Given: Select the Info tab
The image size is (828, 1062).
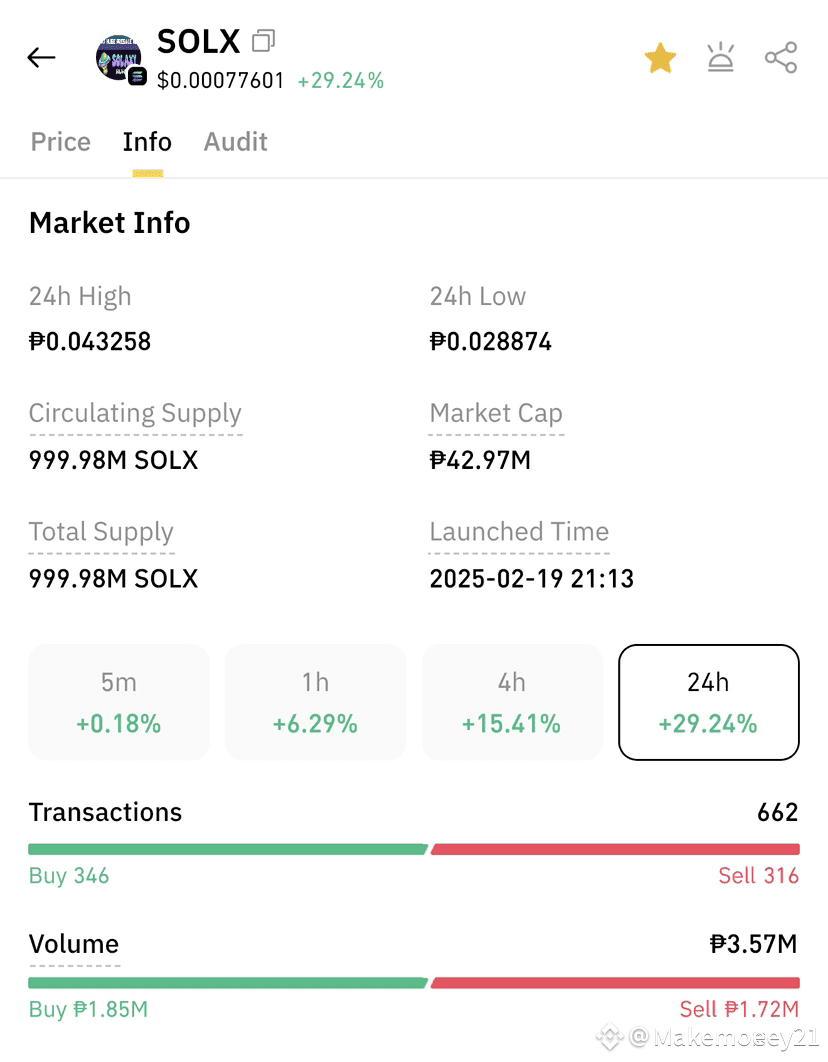Looking at the screenshot, I should pyautogui.click(x=147, y=142).
